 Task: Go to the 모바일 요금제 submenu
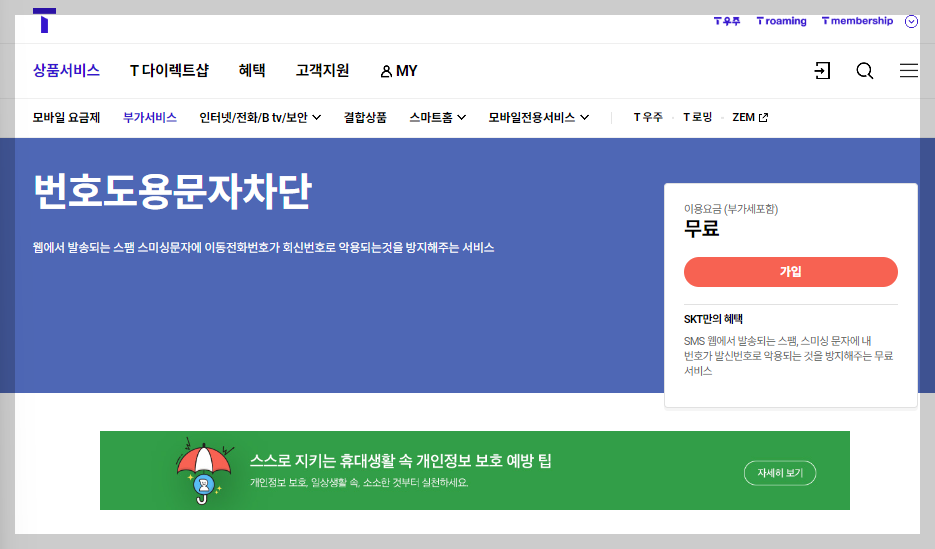[66, 117]
